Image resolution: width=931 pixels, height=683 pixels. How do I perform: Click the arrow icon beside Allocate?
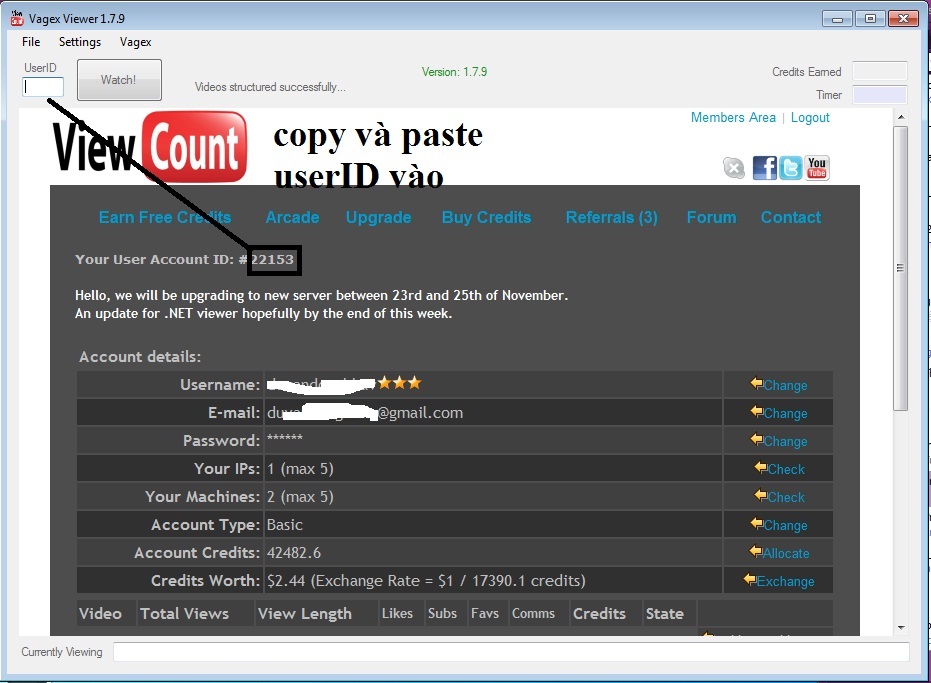[755, 551]
